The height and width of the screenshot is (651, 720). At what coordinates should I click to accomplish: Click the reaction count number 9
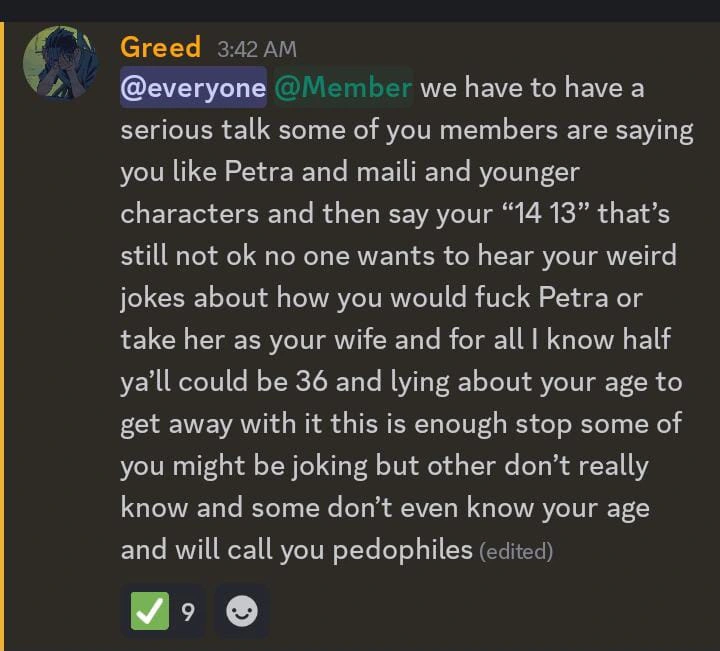point(187,611)
